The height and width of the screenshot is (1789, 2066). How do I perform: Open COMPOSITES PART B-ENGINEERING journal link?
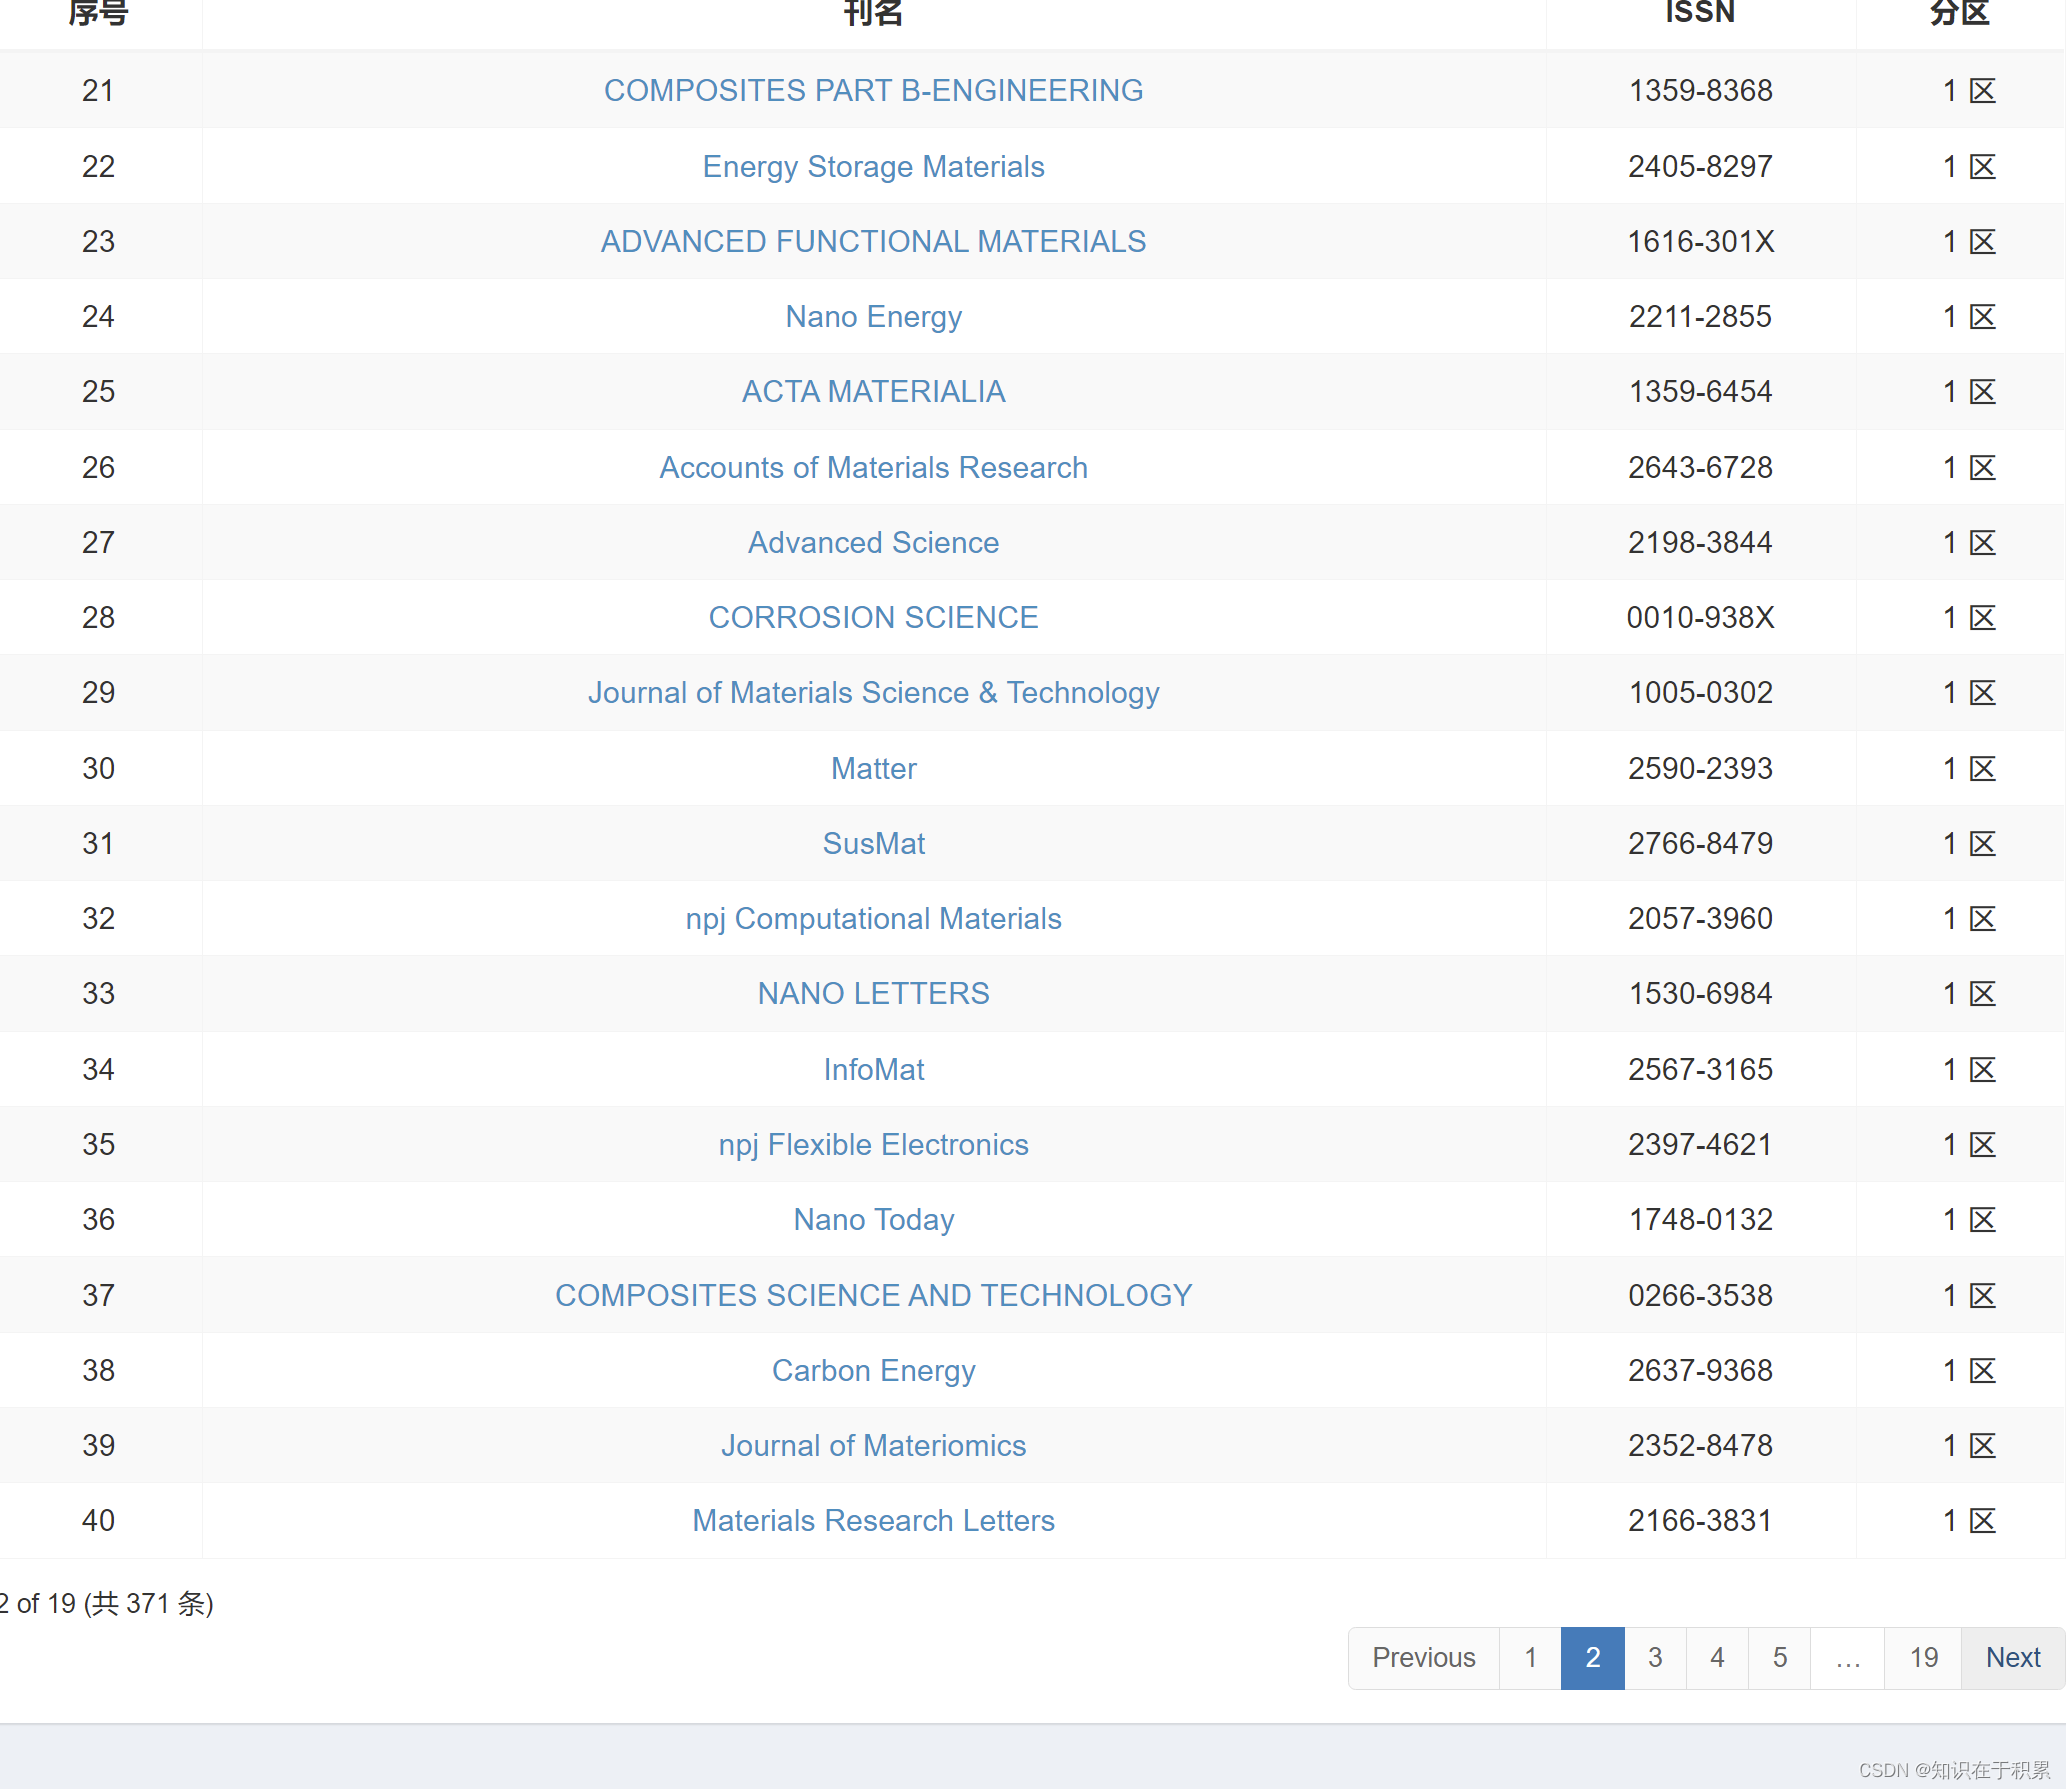pos(873,91)
